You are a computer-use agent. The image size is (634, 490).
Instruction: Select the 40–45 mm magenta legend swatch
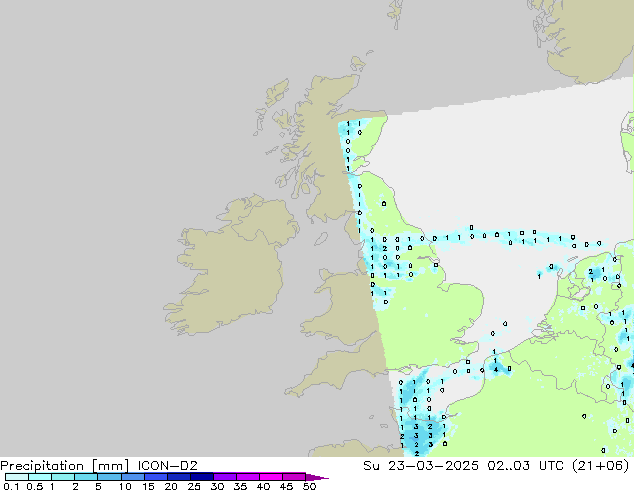pyautogui.click(x=271, y=477)
